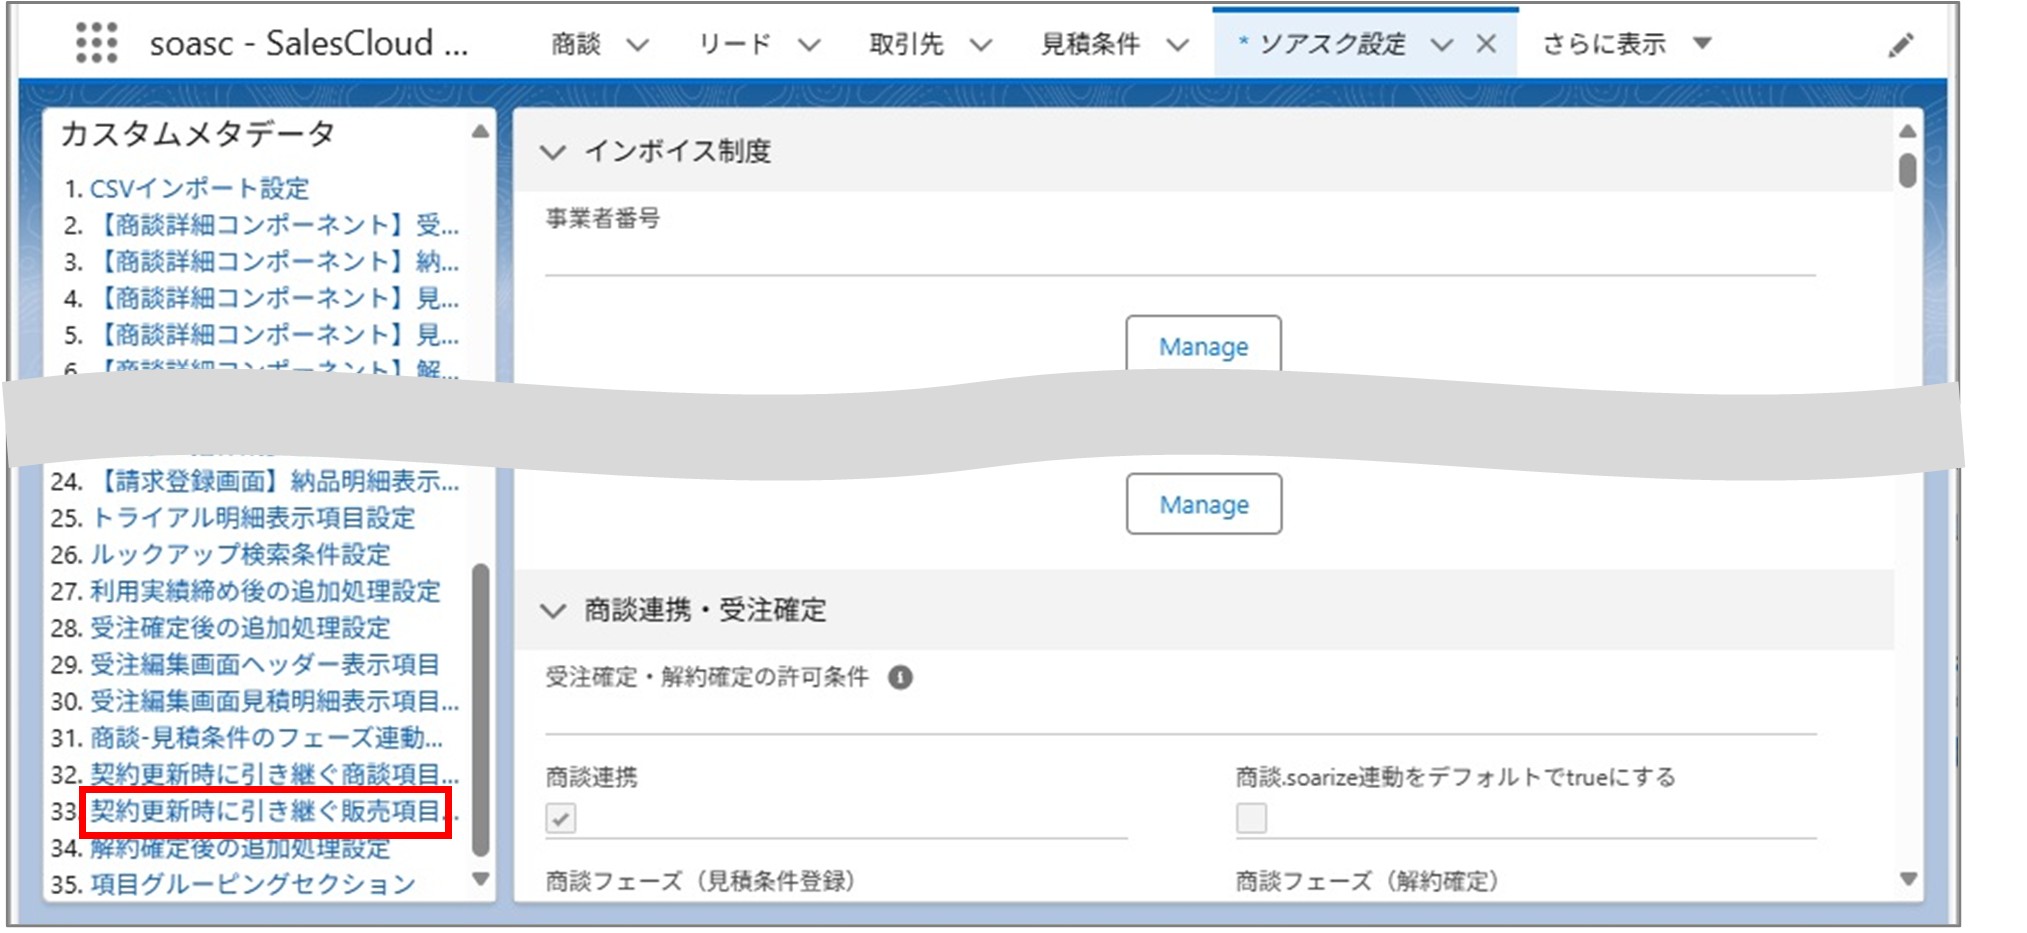This screenshot has width=2027, height=933.
Task: Enable the 商談.soarize連動をデフォルトでtrueにする checkbox
Action: pos(1254,819)
